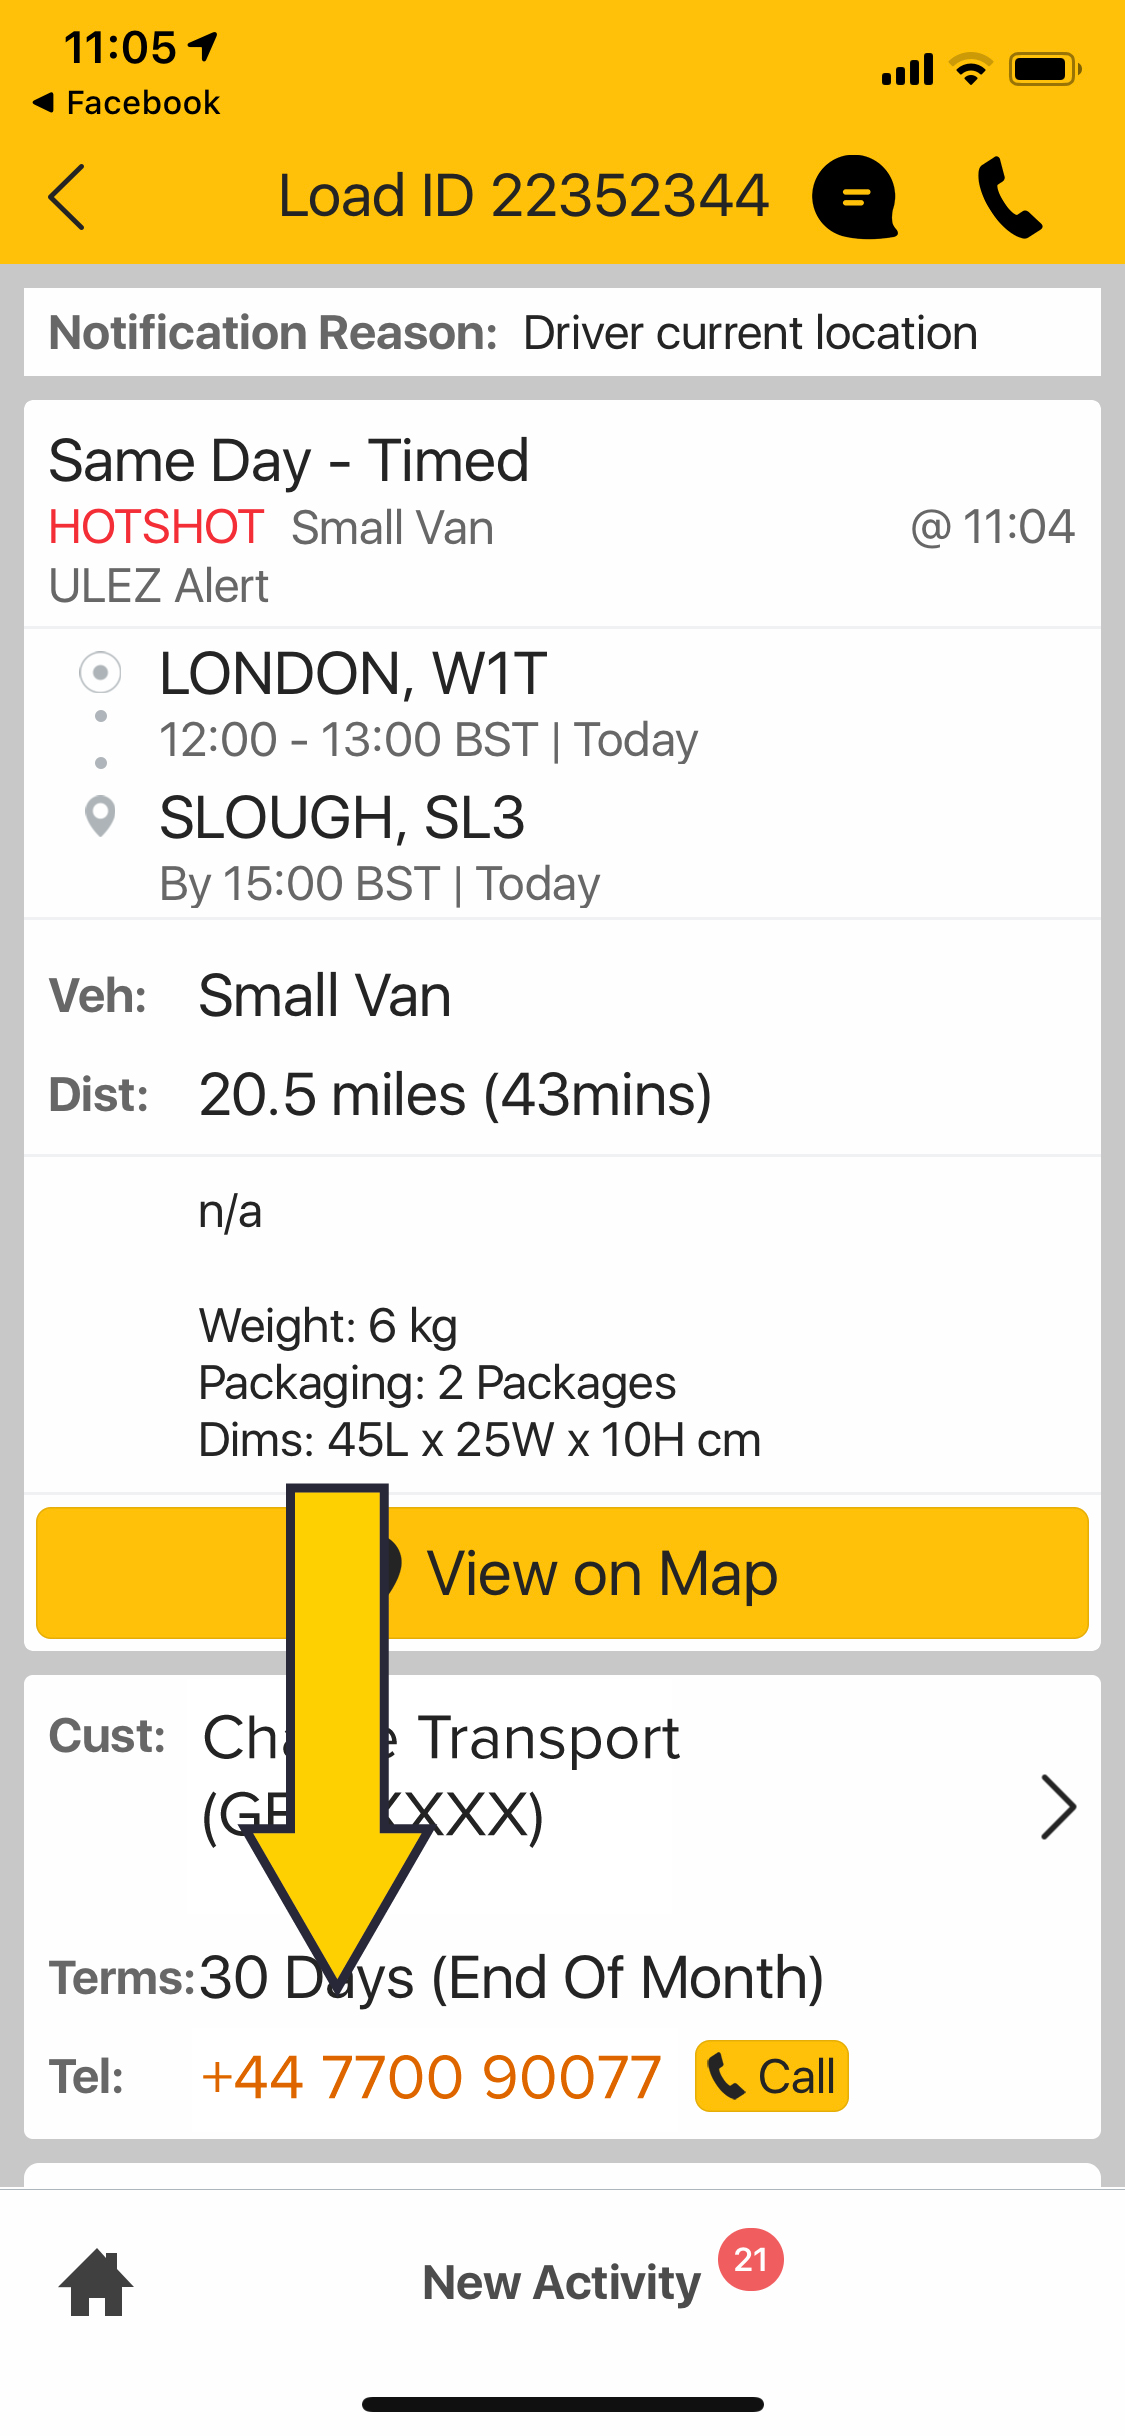Screen dimensions: 1125x2436
Task: Tap the phone icon in header
Action: point(1009,197)
